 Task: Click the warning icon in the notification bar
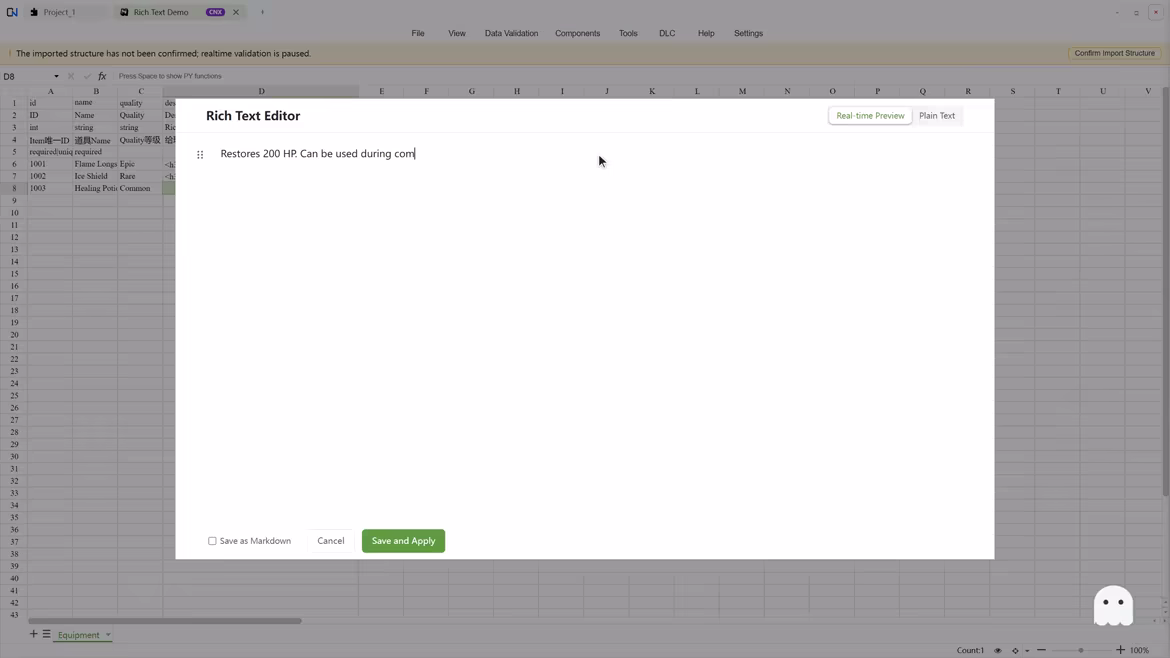tap(10, 54)
